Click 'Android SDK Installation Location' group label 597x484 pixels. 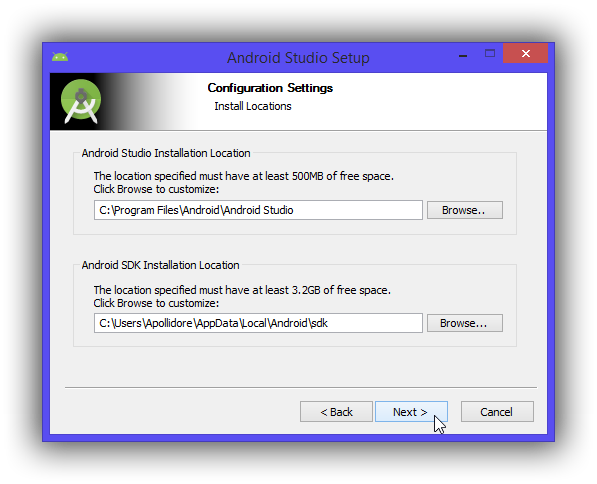(x=160, y=265)
